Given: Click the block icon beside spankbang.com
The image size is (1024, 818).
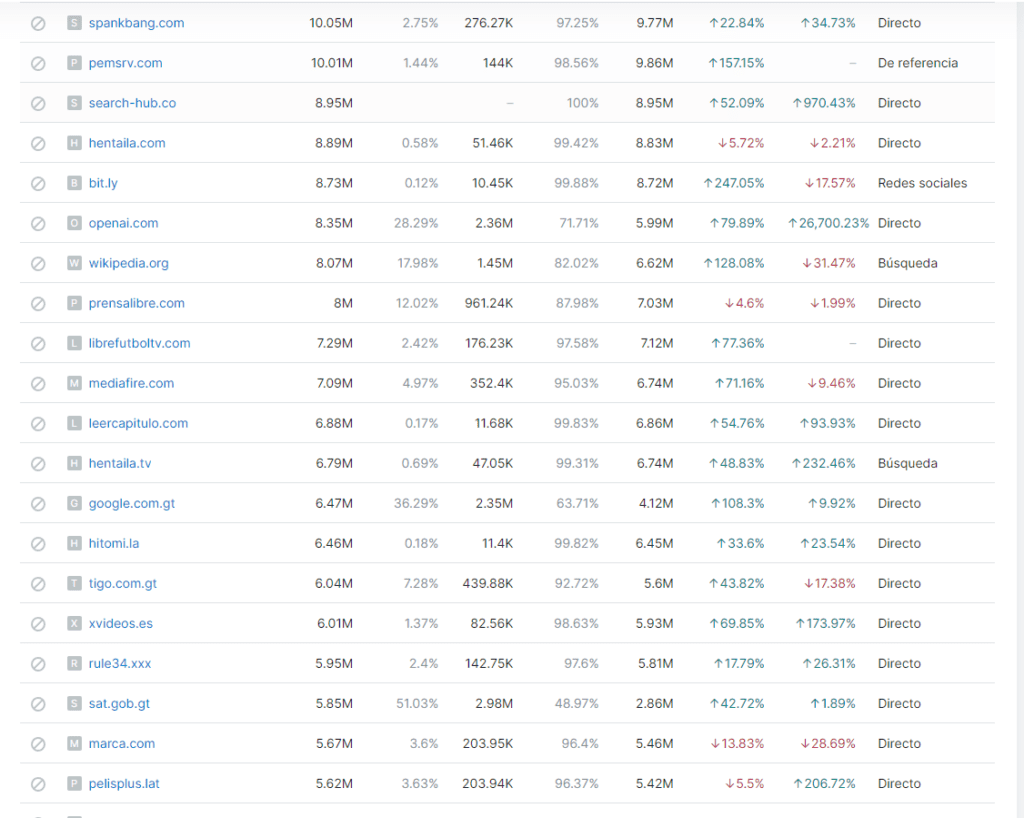Looking at the screenshot, I should (38, 24).
